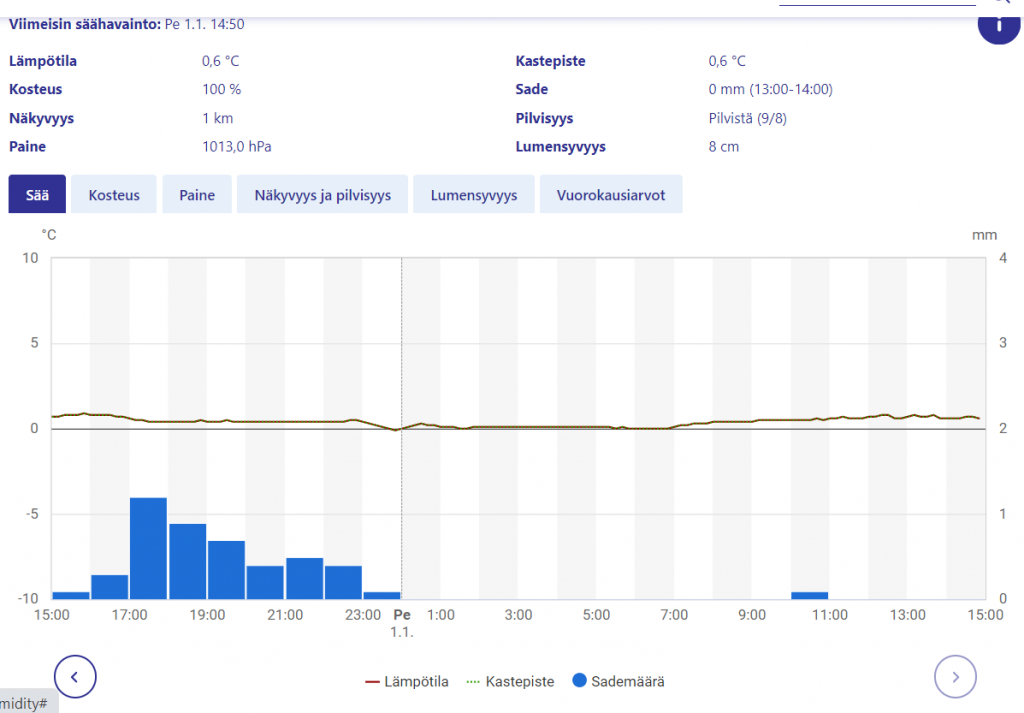Show the Näkyvyys ja pilvisyys tab

(322, 195)
